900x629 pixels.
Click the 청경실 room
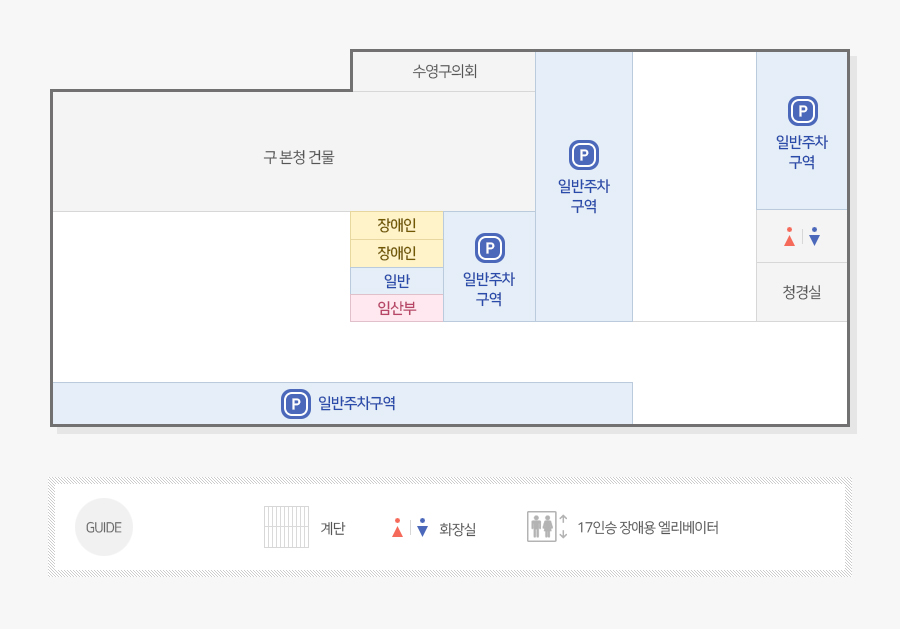(802, 292)
